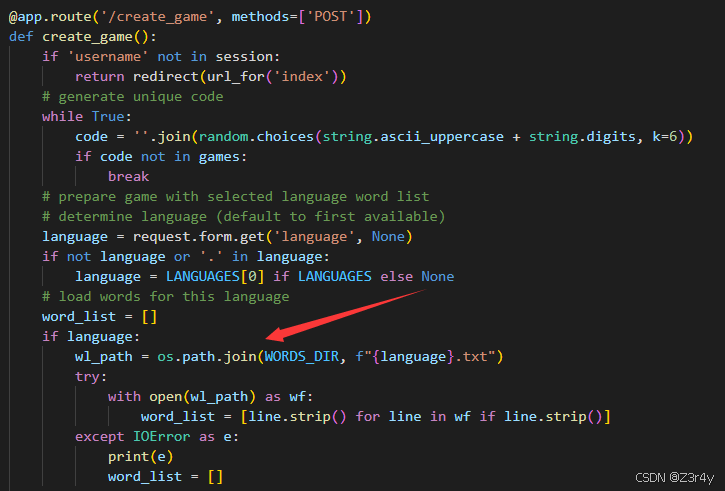Click the 'try:' keyword
The height and width of the screenshot is (491, 725).
(x=91, y=376)
